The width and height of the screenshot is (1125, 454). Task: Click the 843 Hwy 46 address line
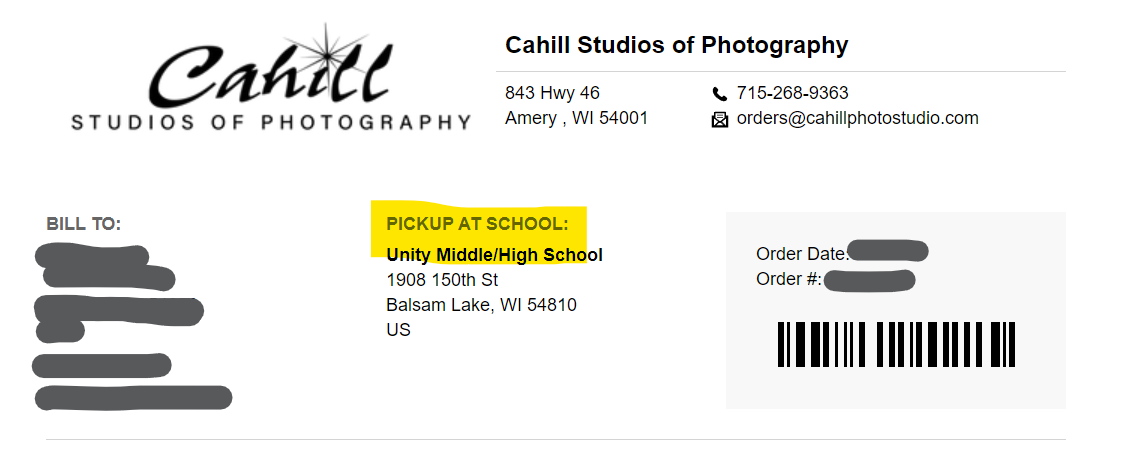tap(552, 93)
